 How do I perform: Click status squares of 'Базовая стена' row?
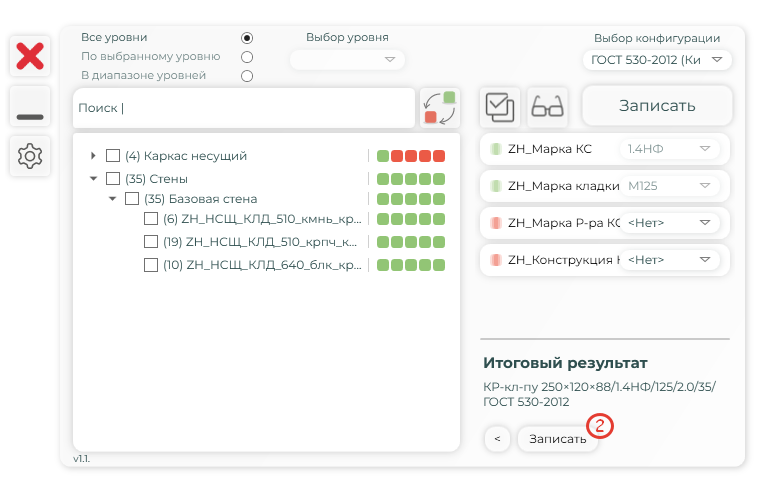[x=411, y=198]
